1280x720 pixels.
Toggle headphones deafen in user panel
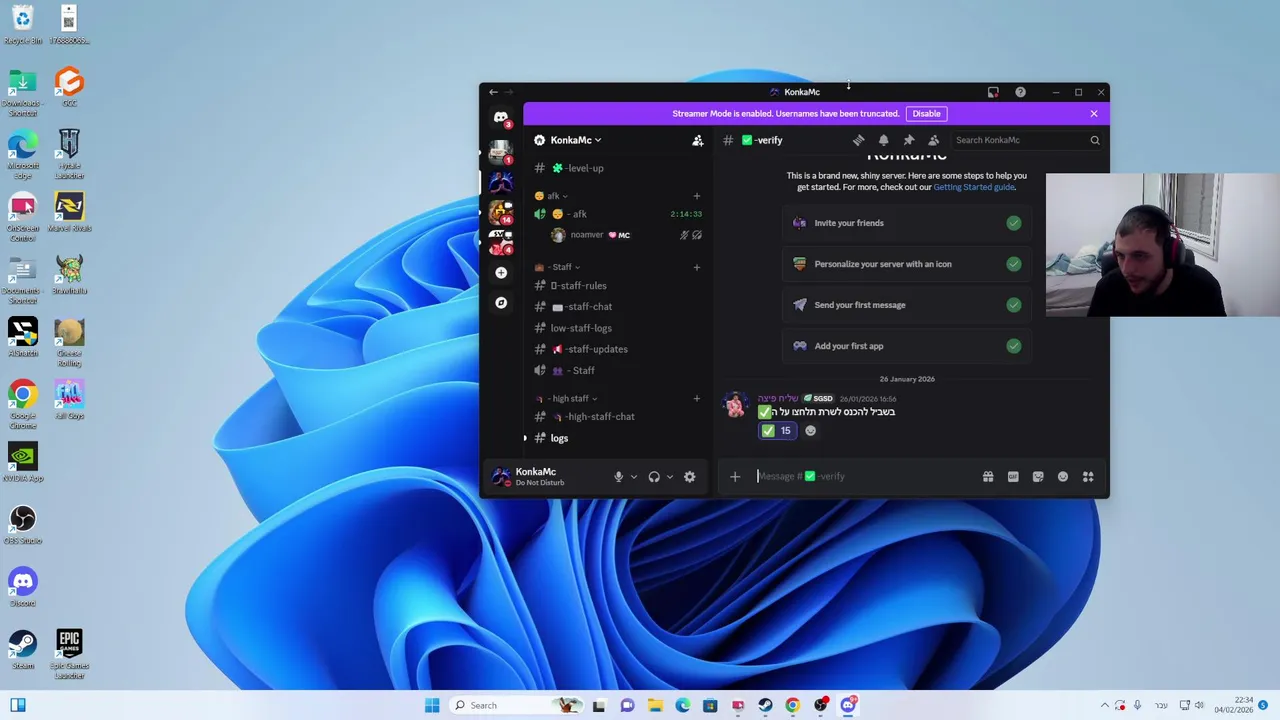(x=654, y=477)
